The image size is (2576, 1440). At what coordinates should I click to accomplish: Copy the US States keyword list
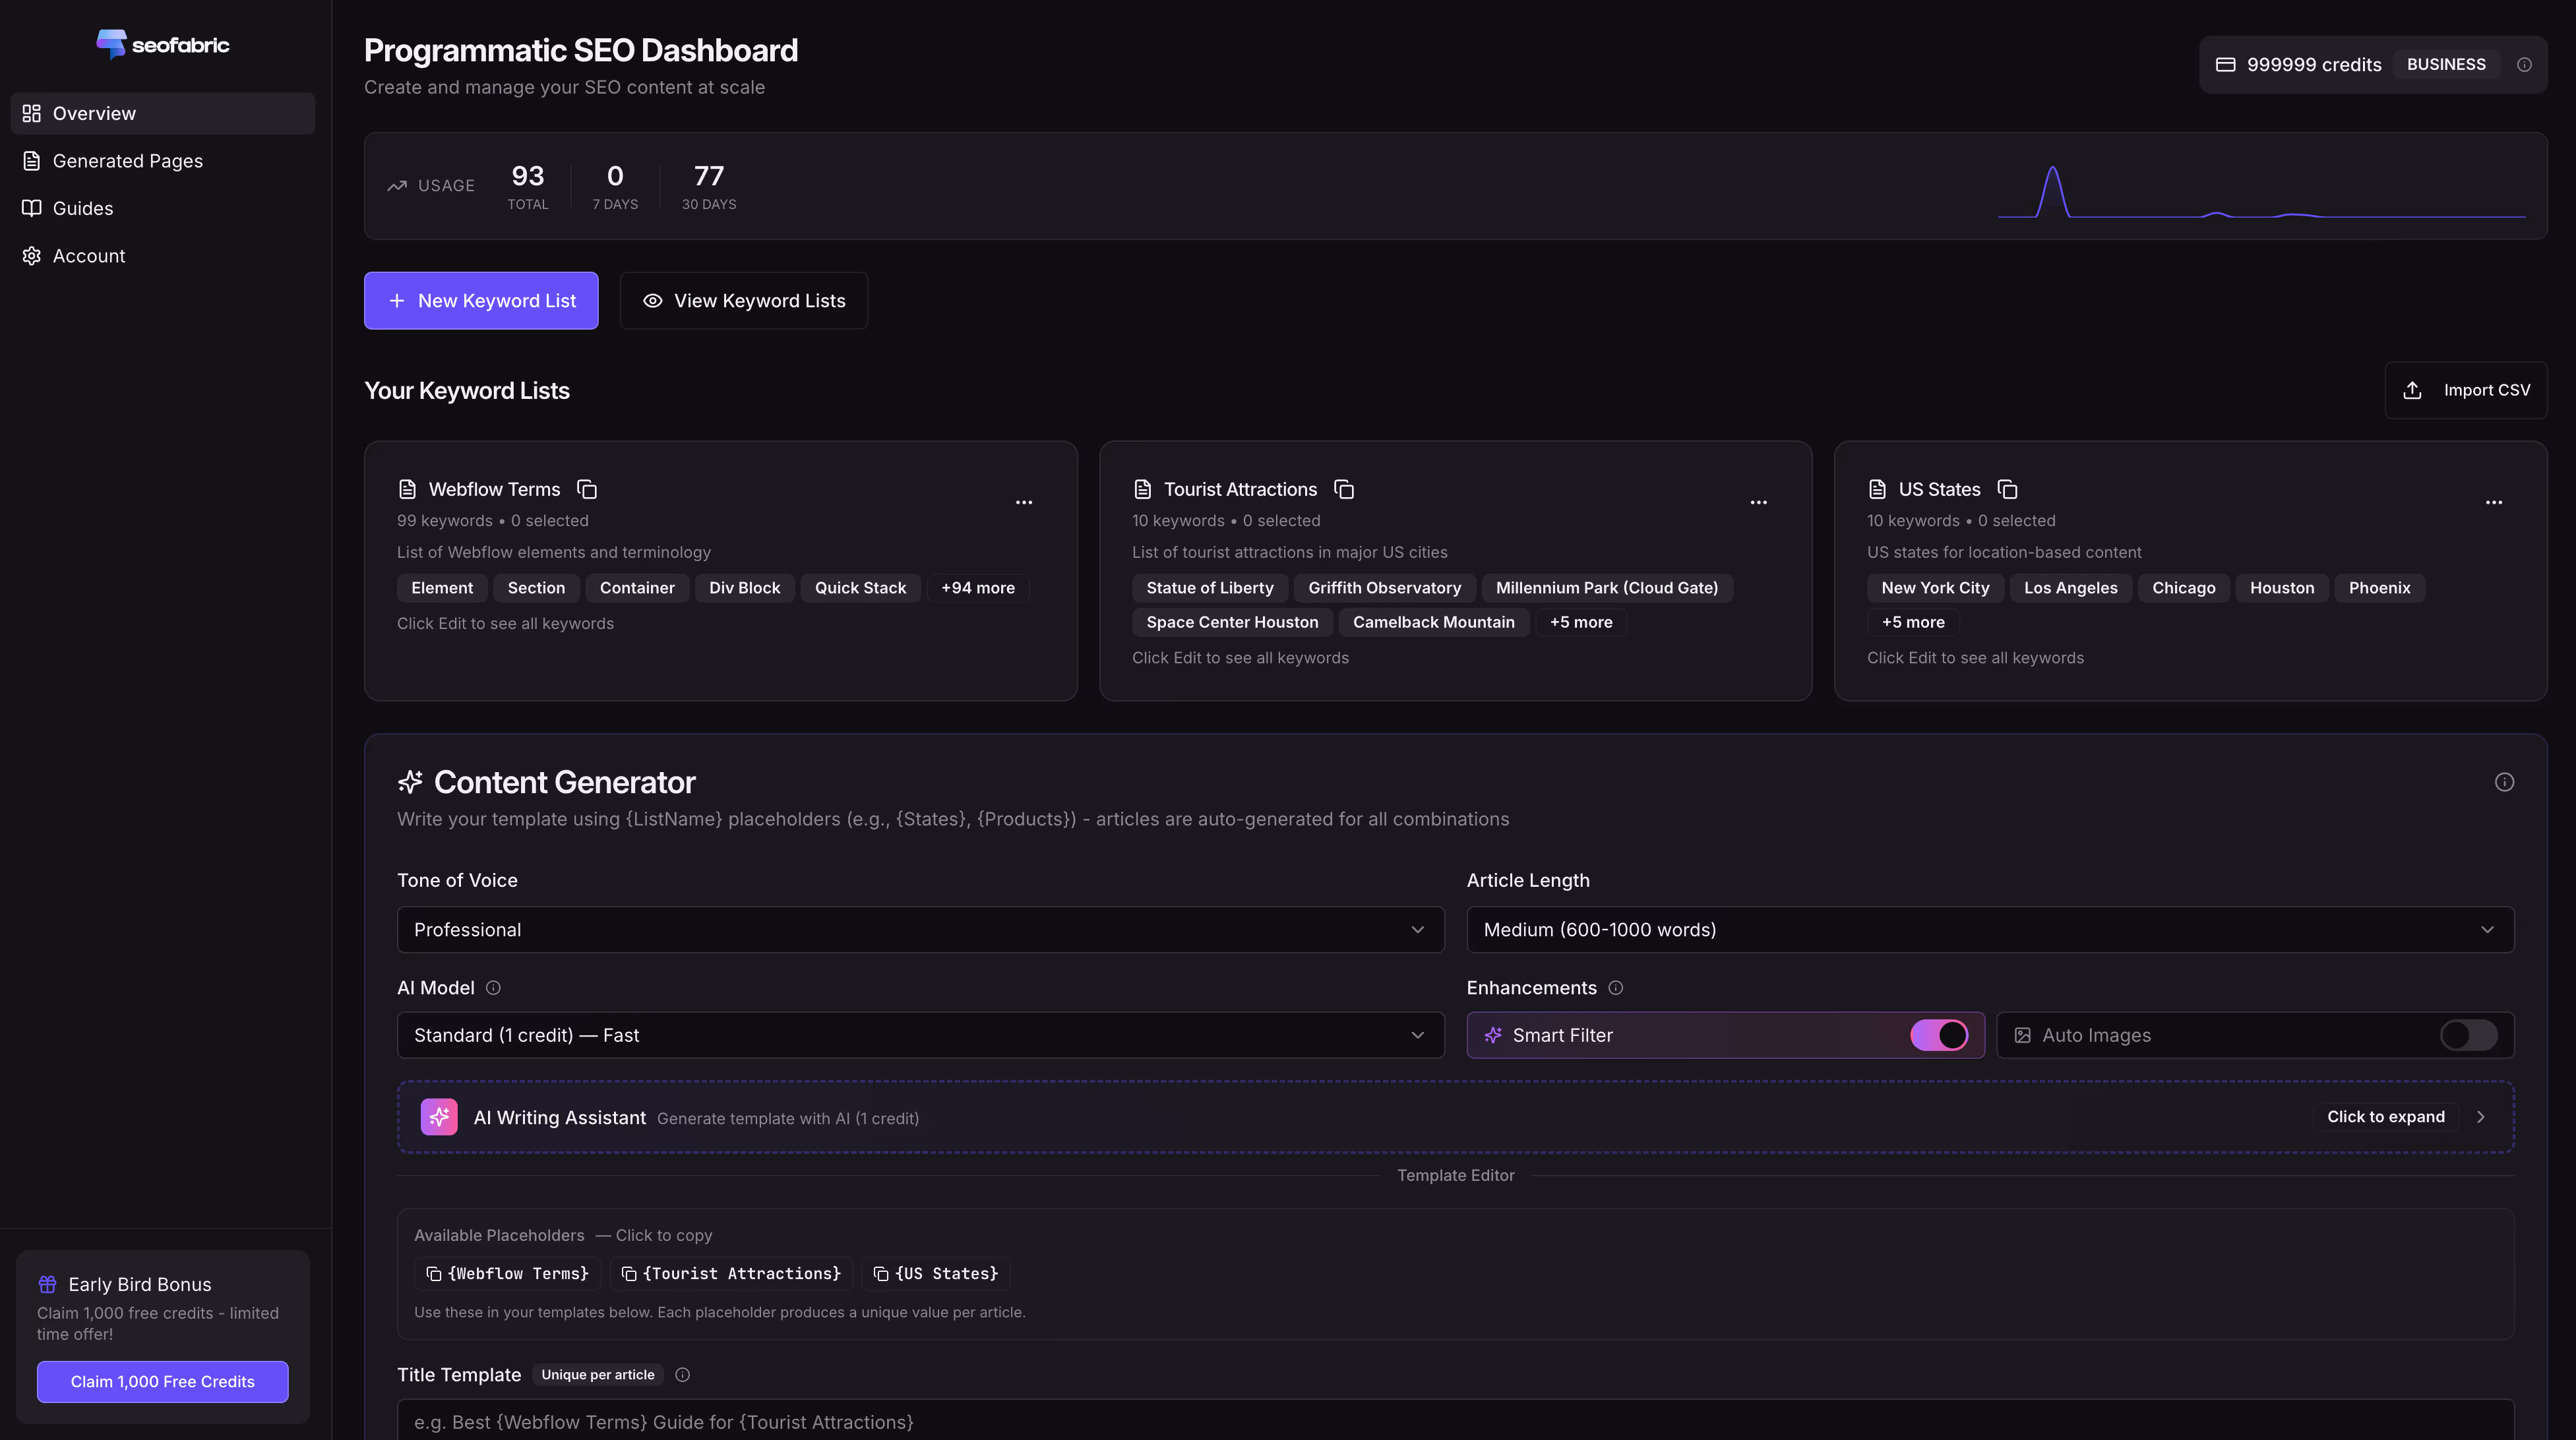[x=2008, y=489]
